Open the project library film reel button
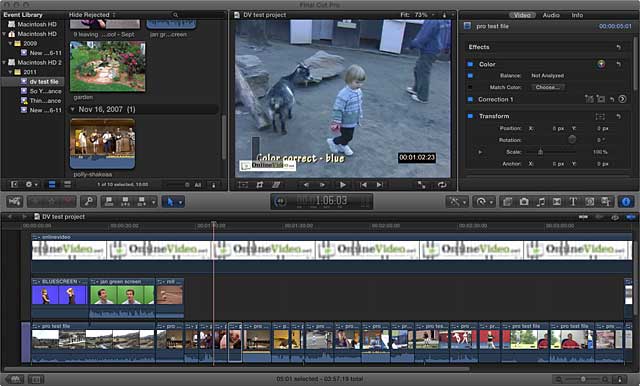Screen dimensions: 640x386 15,379
